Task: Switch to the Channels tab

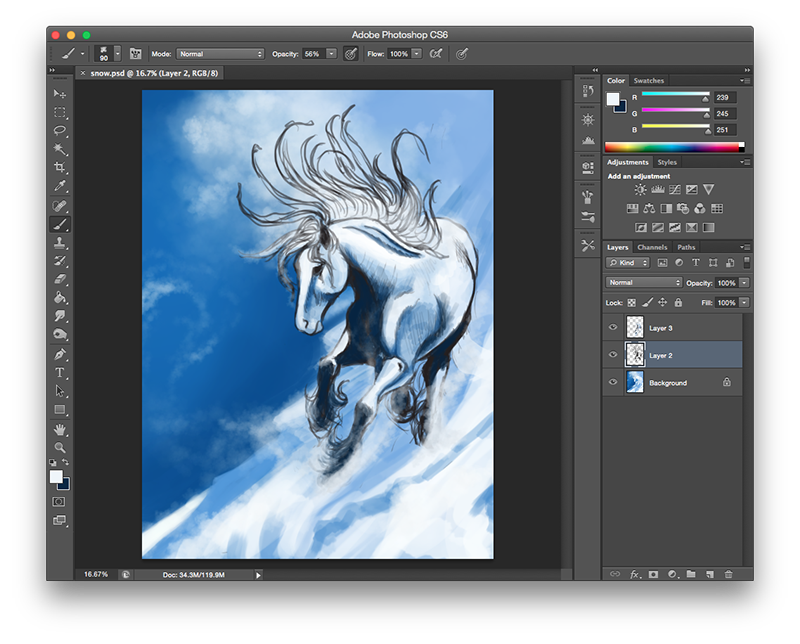Action: click(652, 247)
